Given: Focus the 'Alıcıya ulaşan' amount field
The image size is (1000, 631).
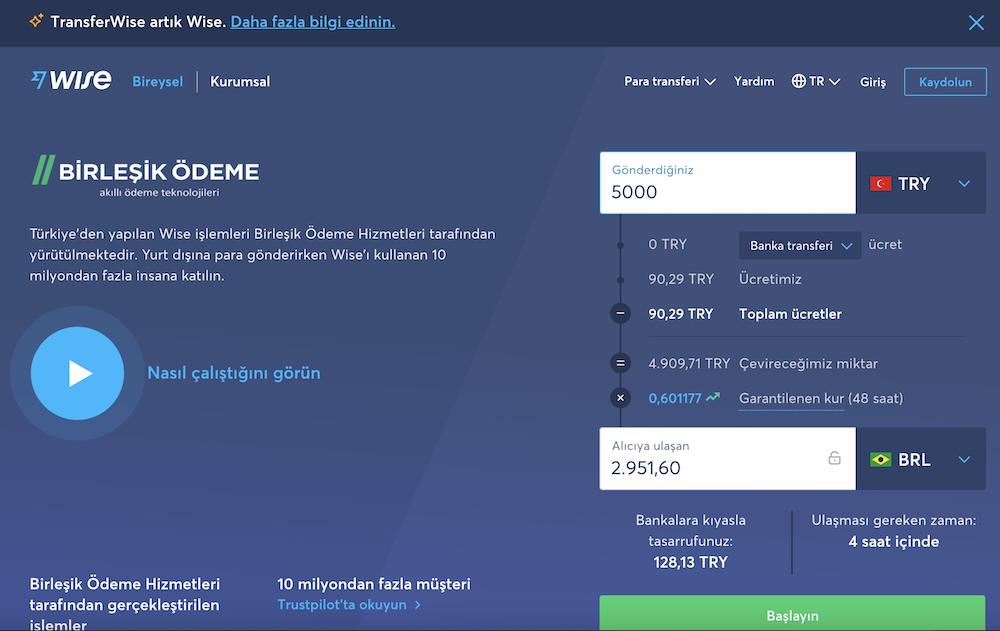Looking at the screenshot, I should tap(728, 459).
